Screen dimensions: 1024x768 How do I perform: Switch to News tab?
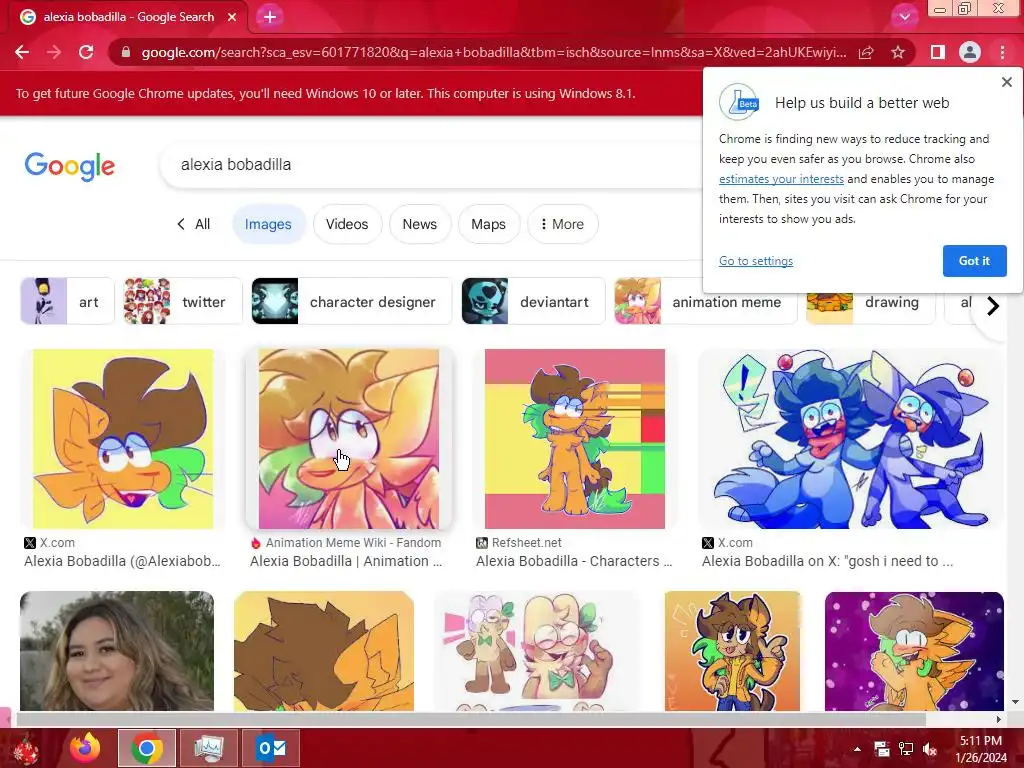(x=419, y=224)
